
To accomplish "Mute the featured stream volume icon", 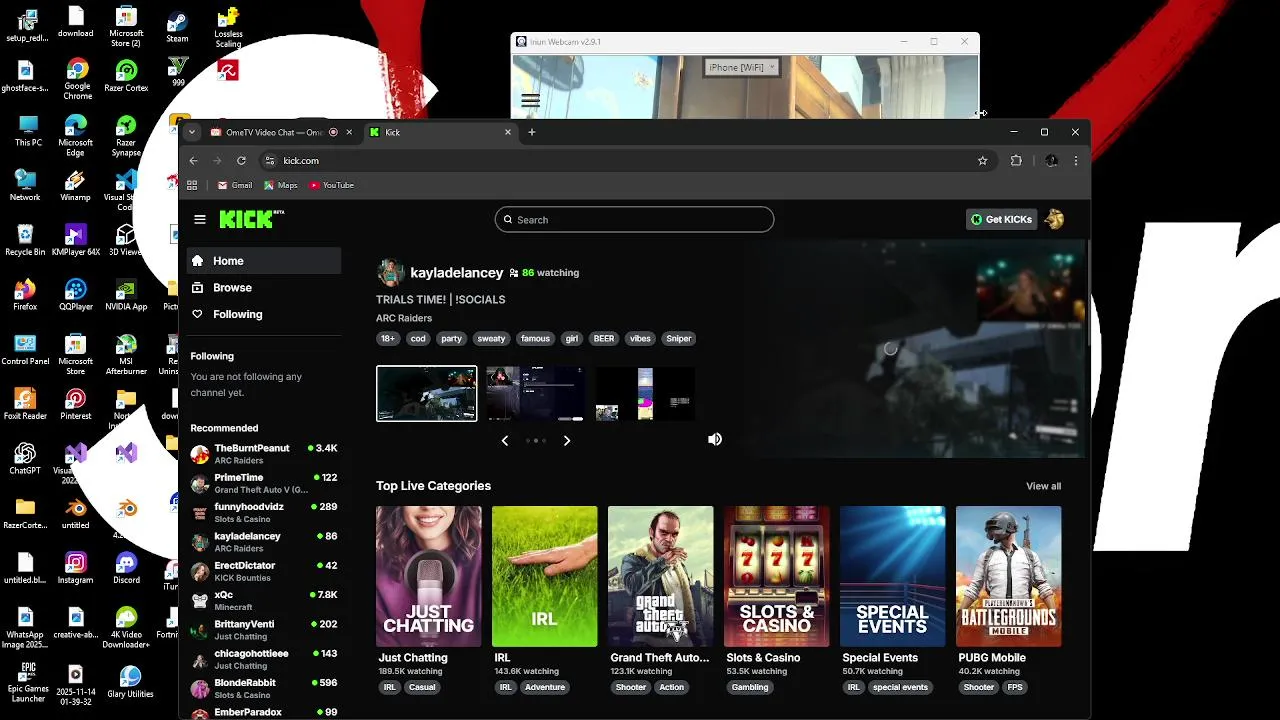I will click(715, 439).
